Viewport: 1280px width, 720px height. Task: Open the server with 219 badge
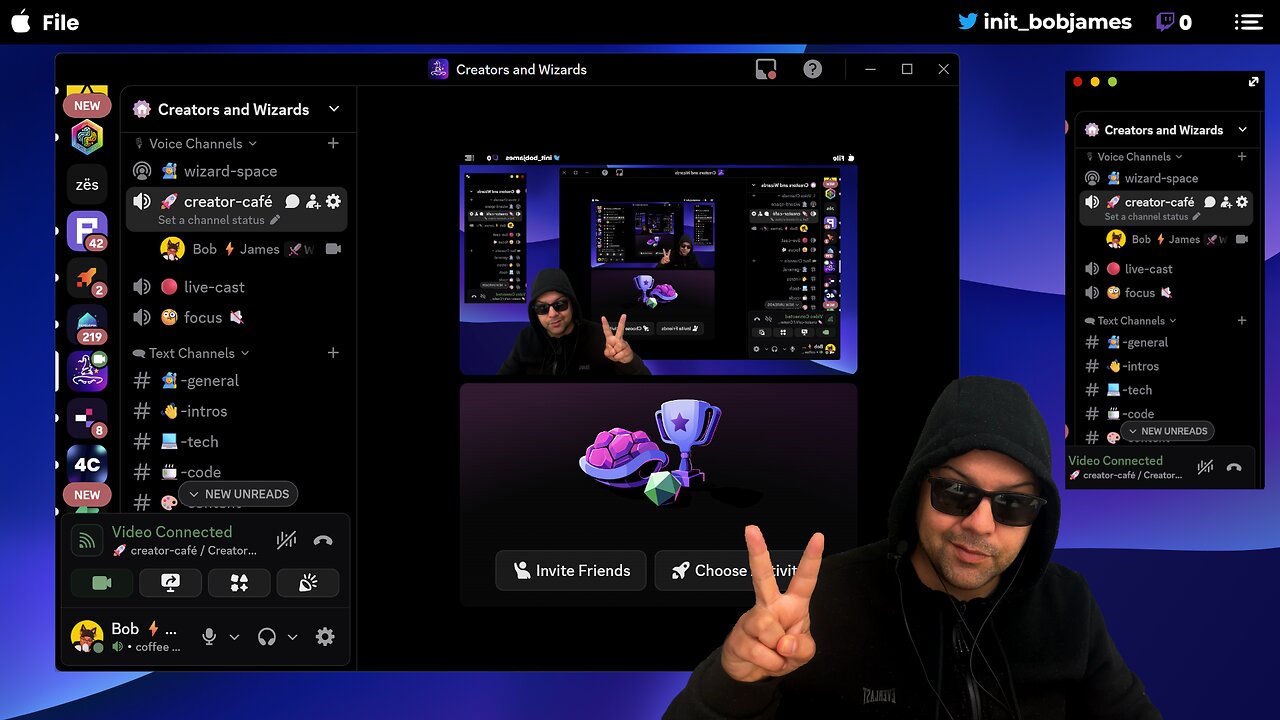click(x=87, y=324)
